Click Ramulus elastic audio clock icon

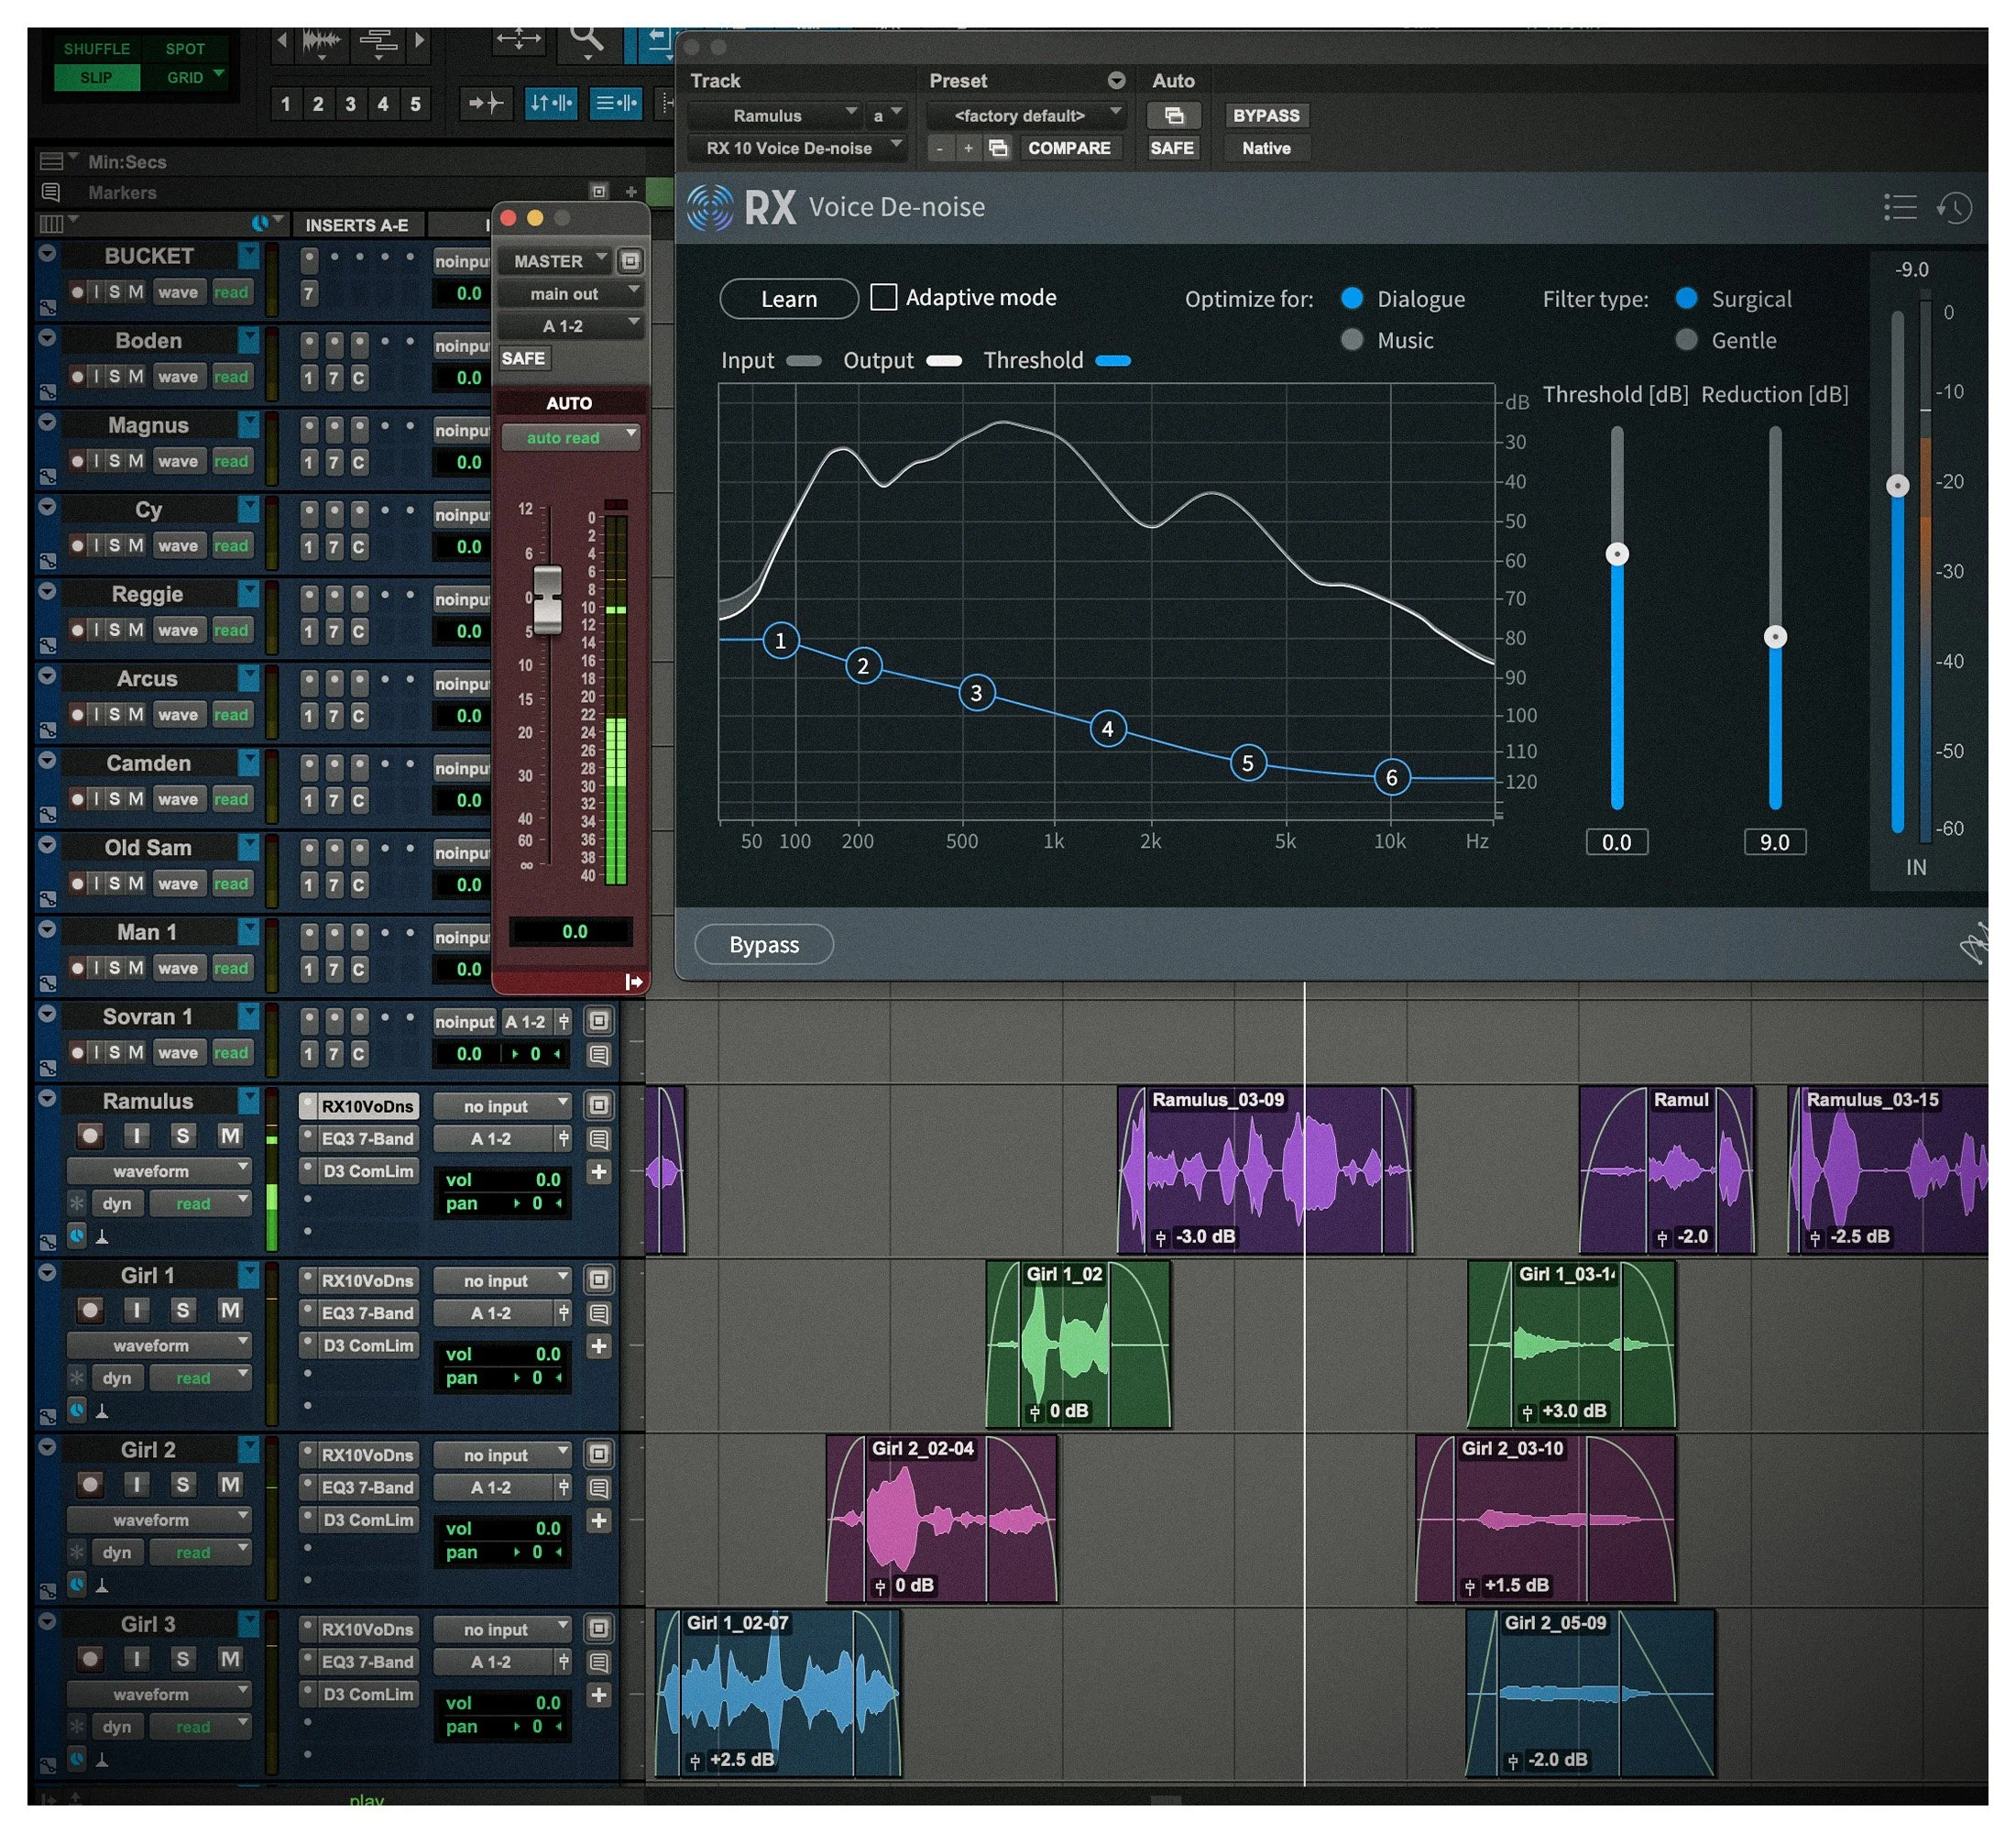[x=78, y=1236]
